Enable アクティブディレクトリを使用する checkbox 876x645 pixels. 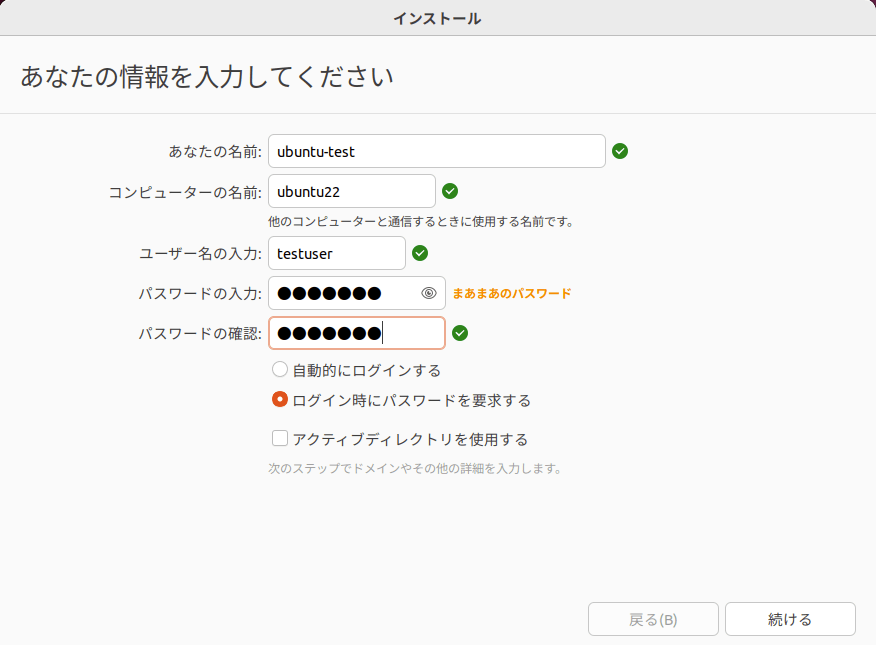[x=279, y=438]
